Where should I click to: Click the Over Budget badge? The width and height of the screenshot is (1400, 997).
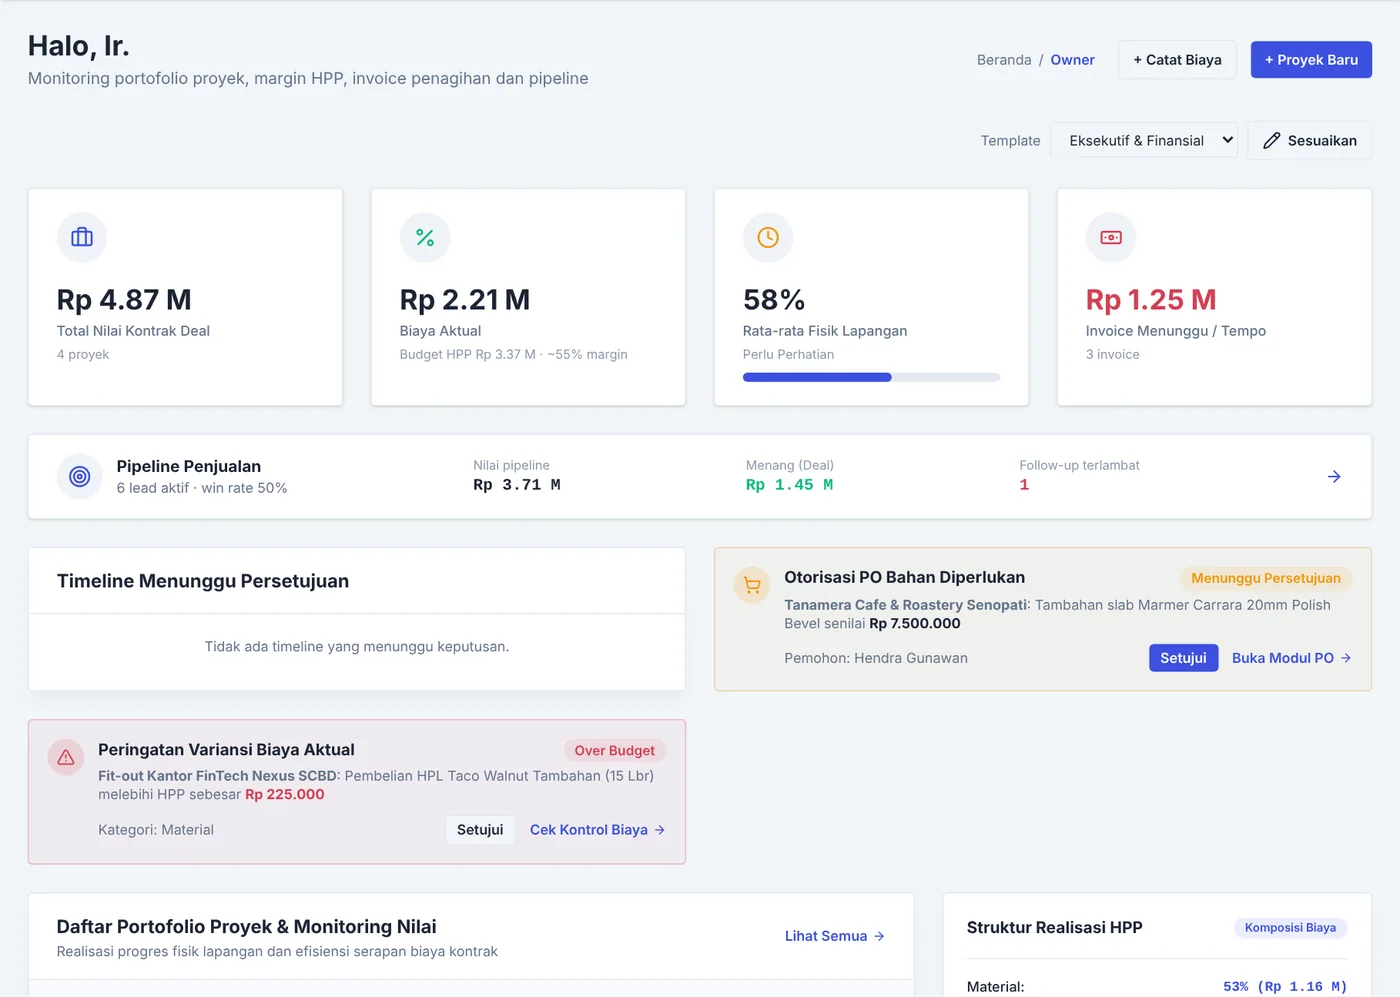pyautogui.click(x=614, y=751)
